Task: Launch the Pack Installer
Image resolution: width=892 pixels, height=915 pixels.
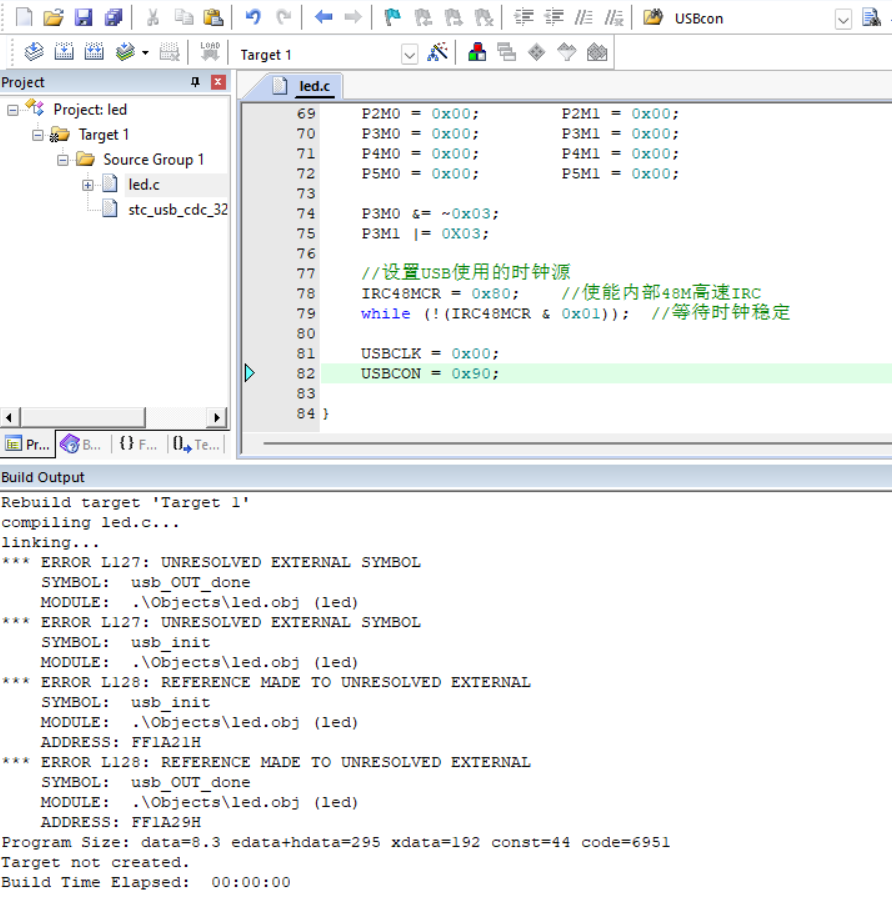Action: click(597, 53)
